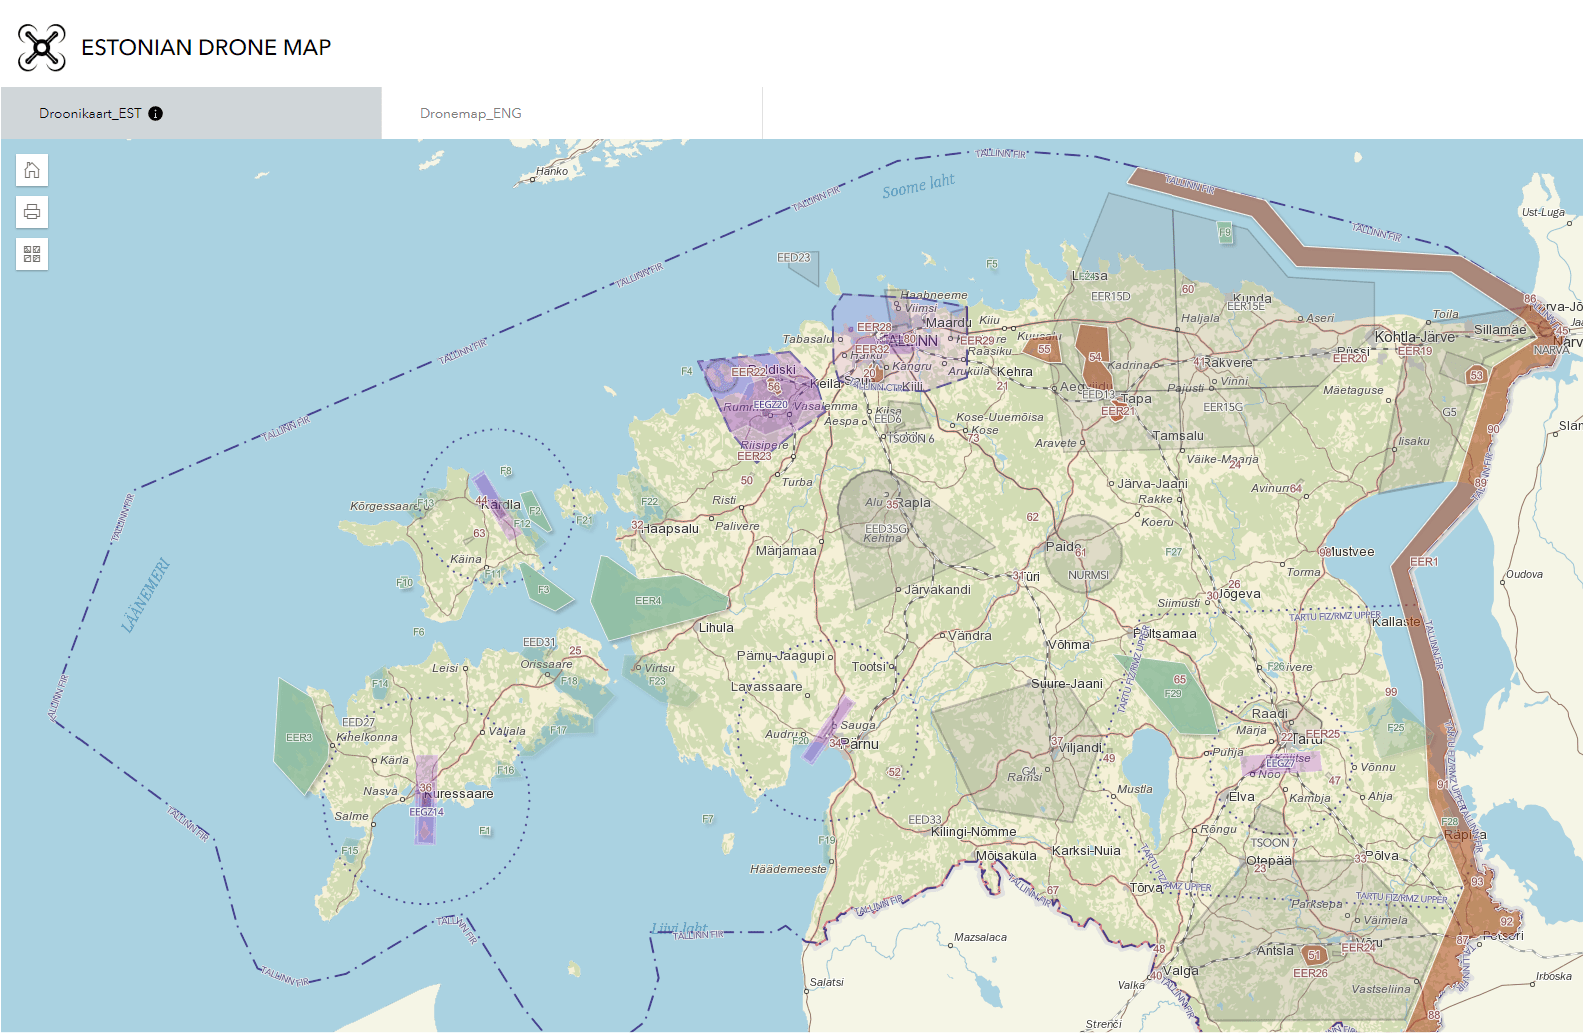Click the EER4 restricted zone label

(x=648, y=601)
